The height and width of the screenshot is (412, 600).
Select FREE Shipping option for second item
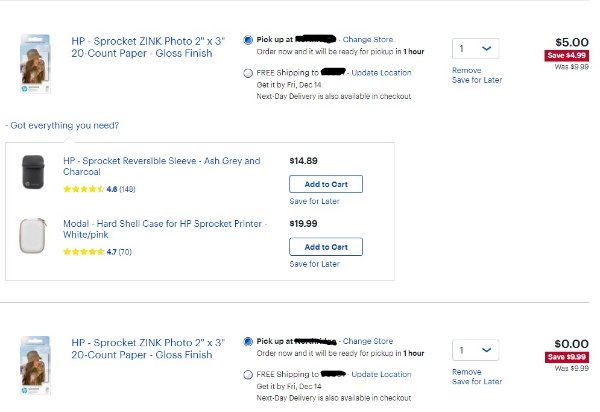pos(248,375)
